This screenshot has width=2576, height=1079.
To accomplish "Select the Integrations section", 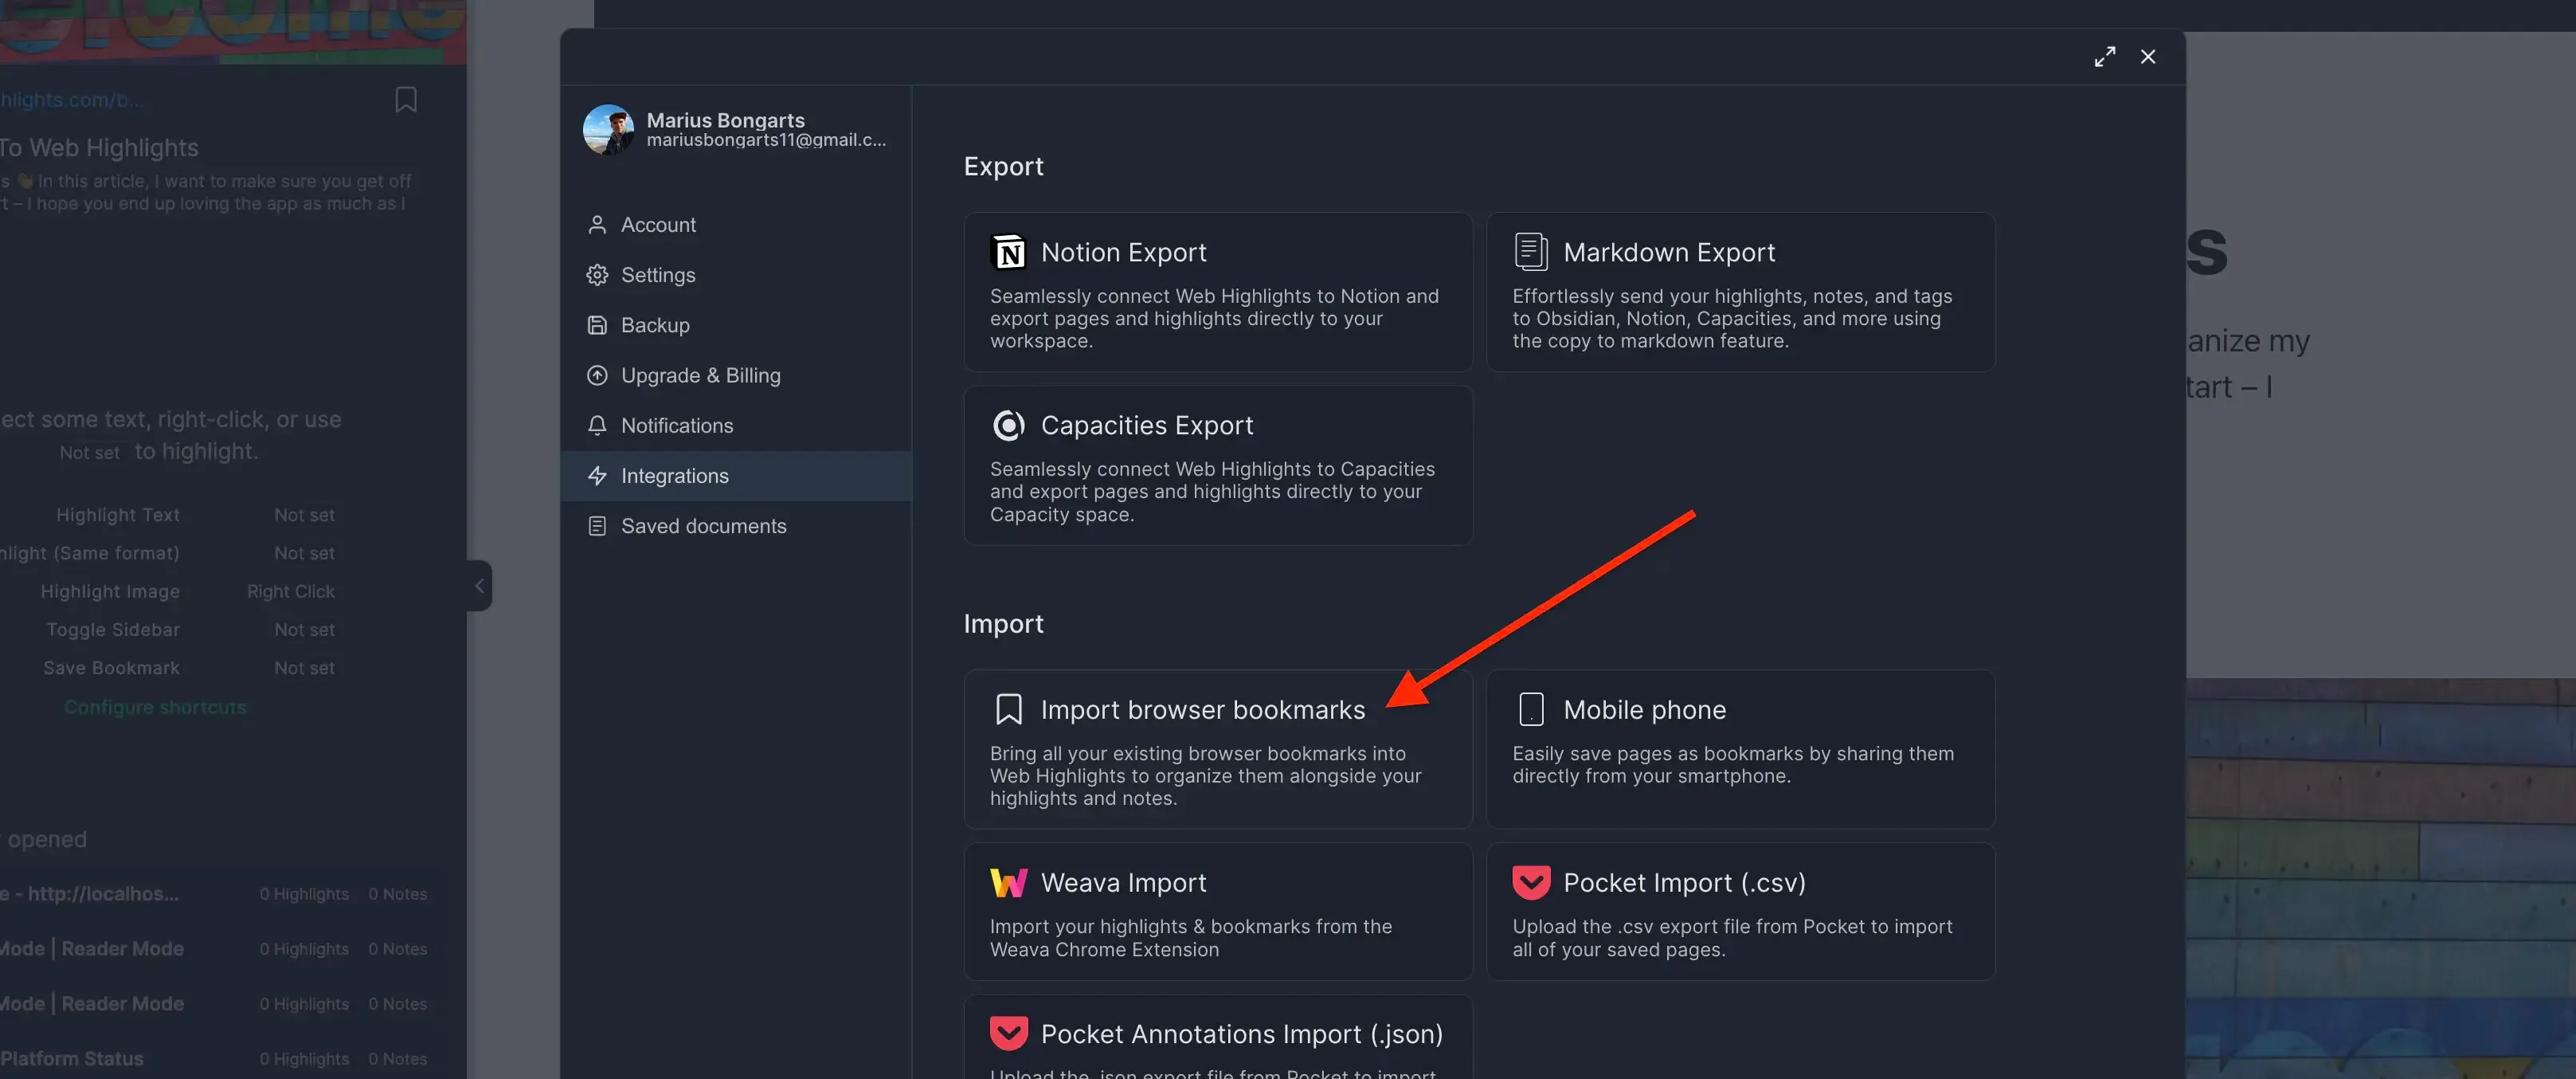I will (x=737, y=476).
